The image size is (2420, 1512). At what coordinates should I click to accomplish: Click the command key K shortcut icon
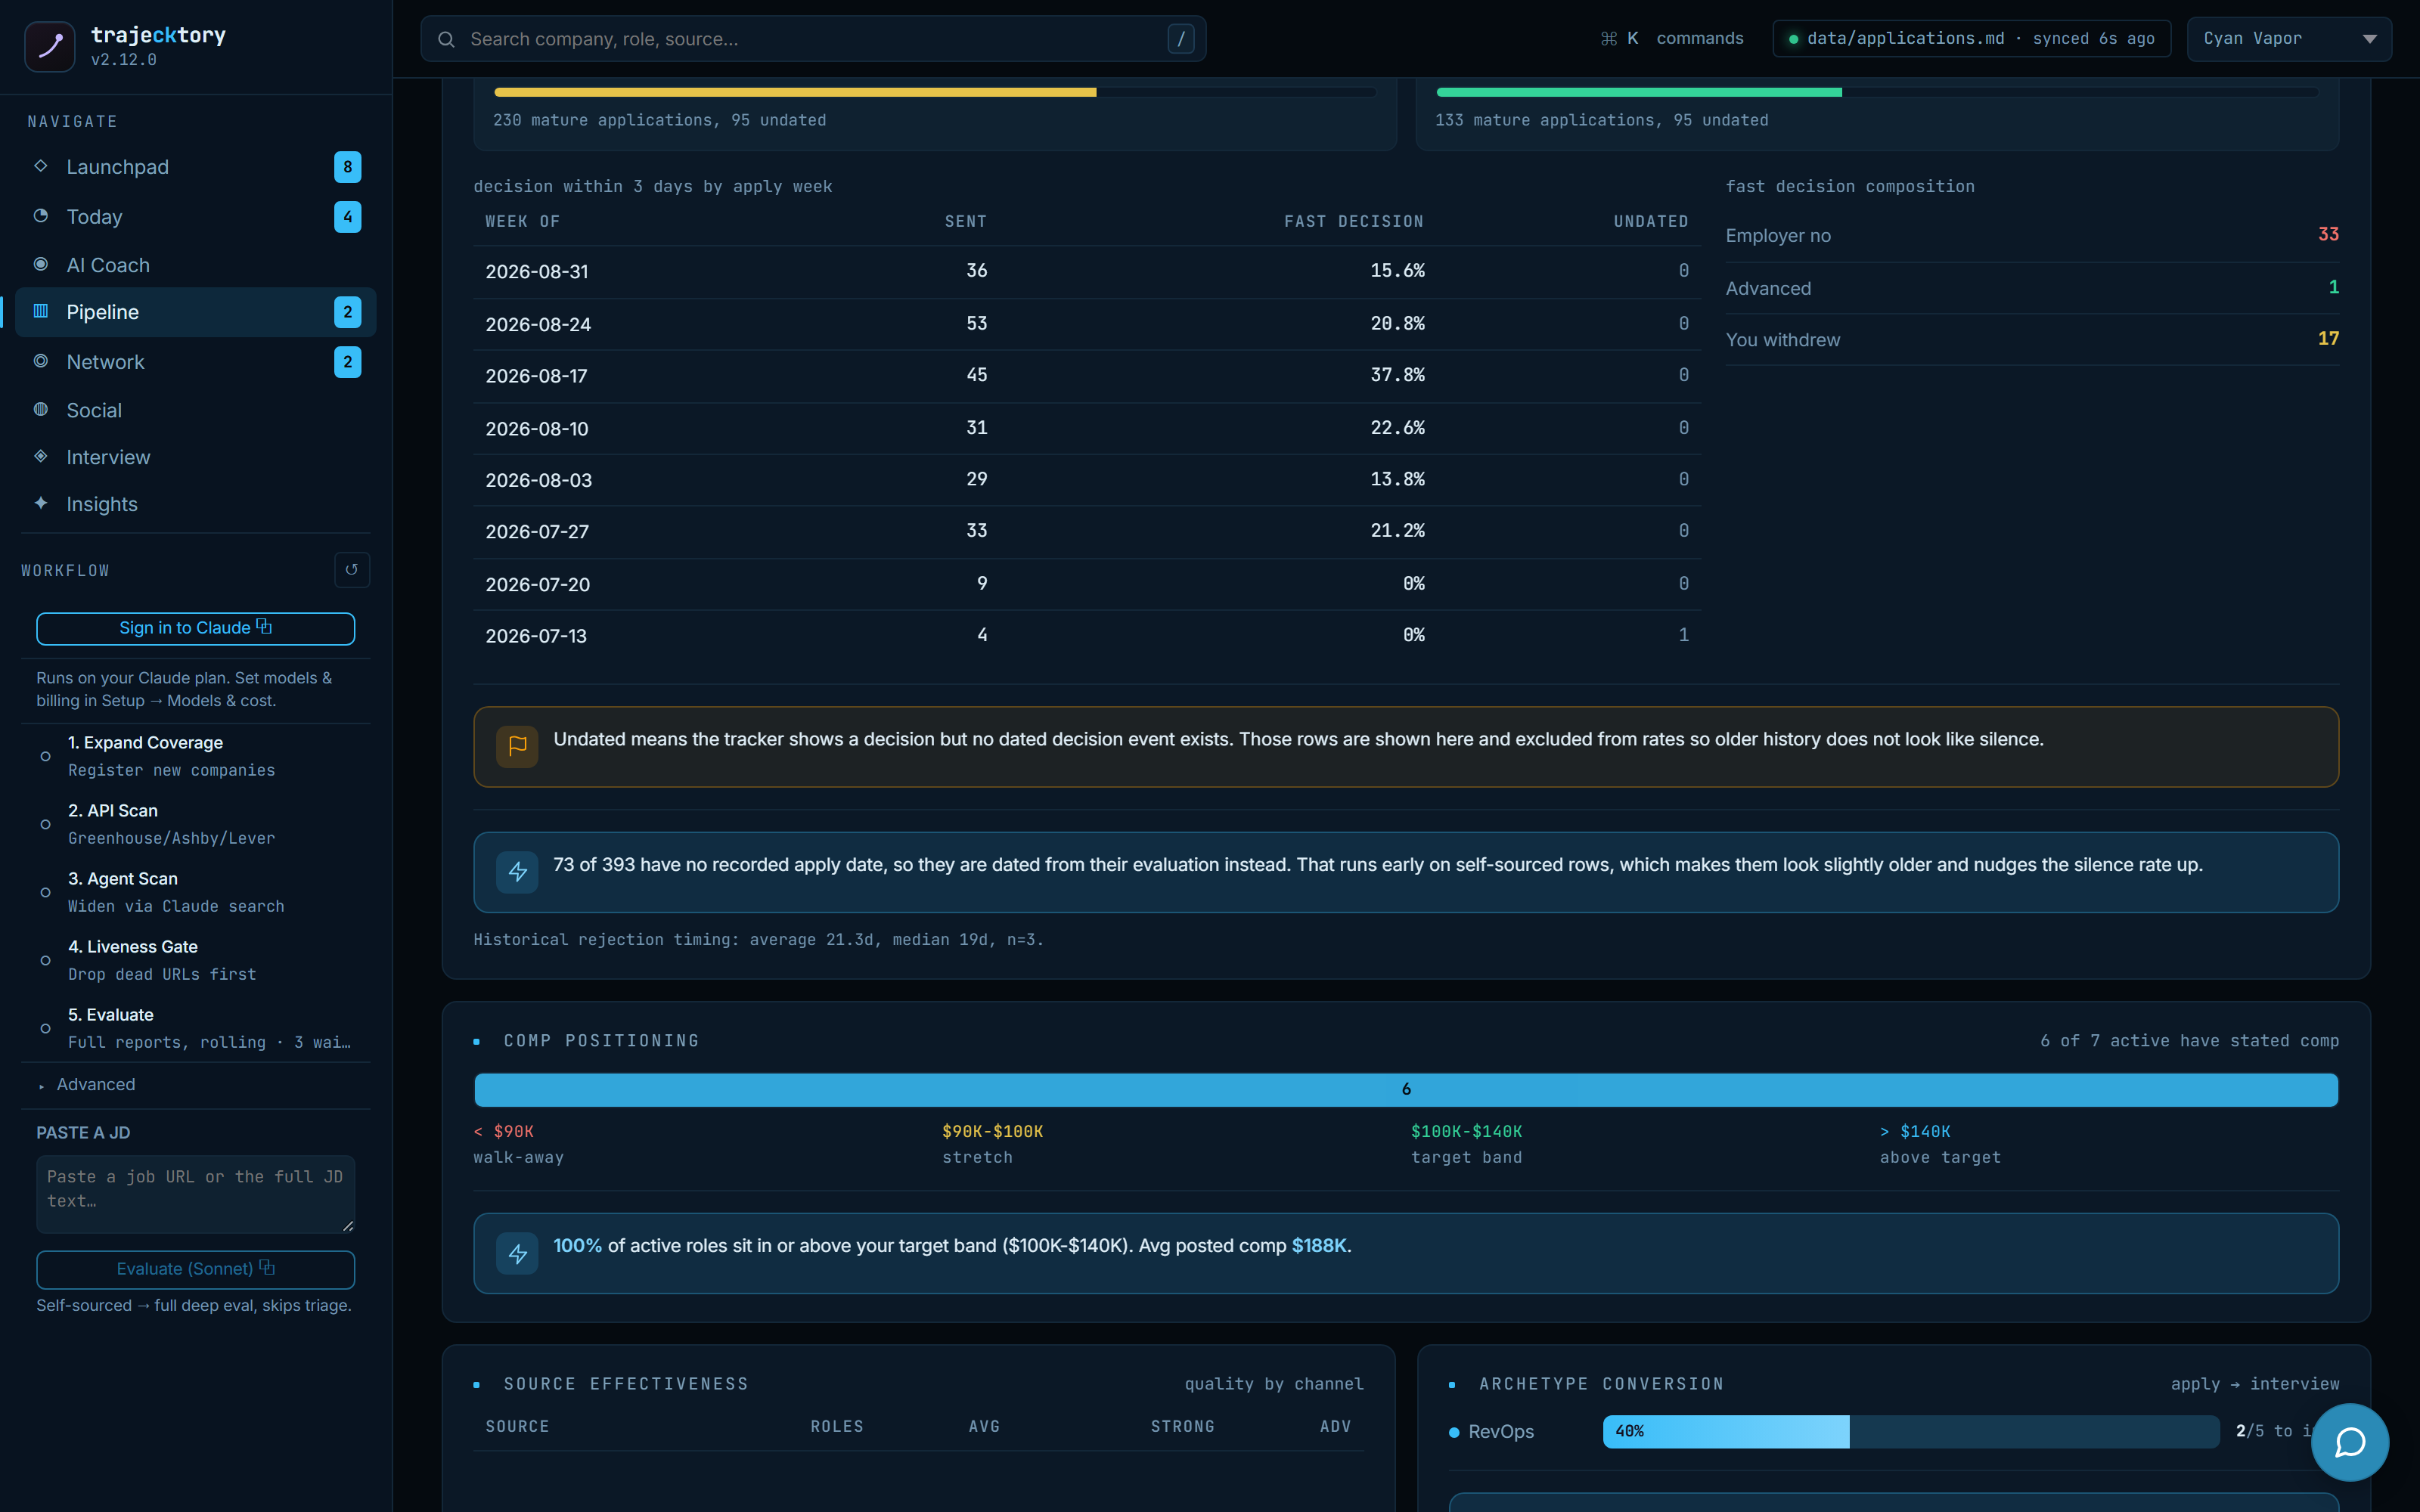point(1619,39)
